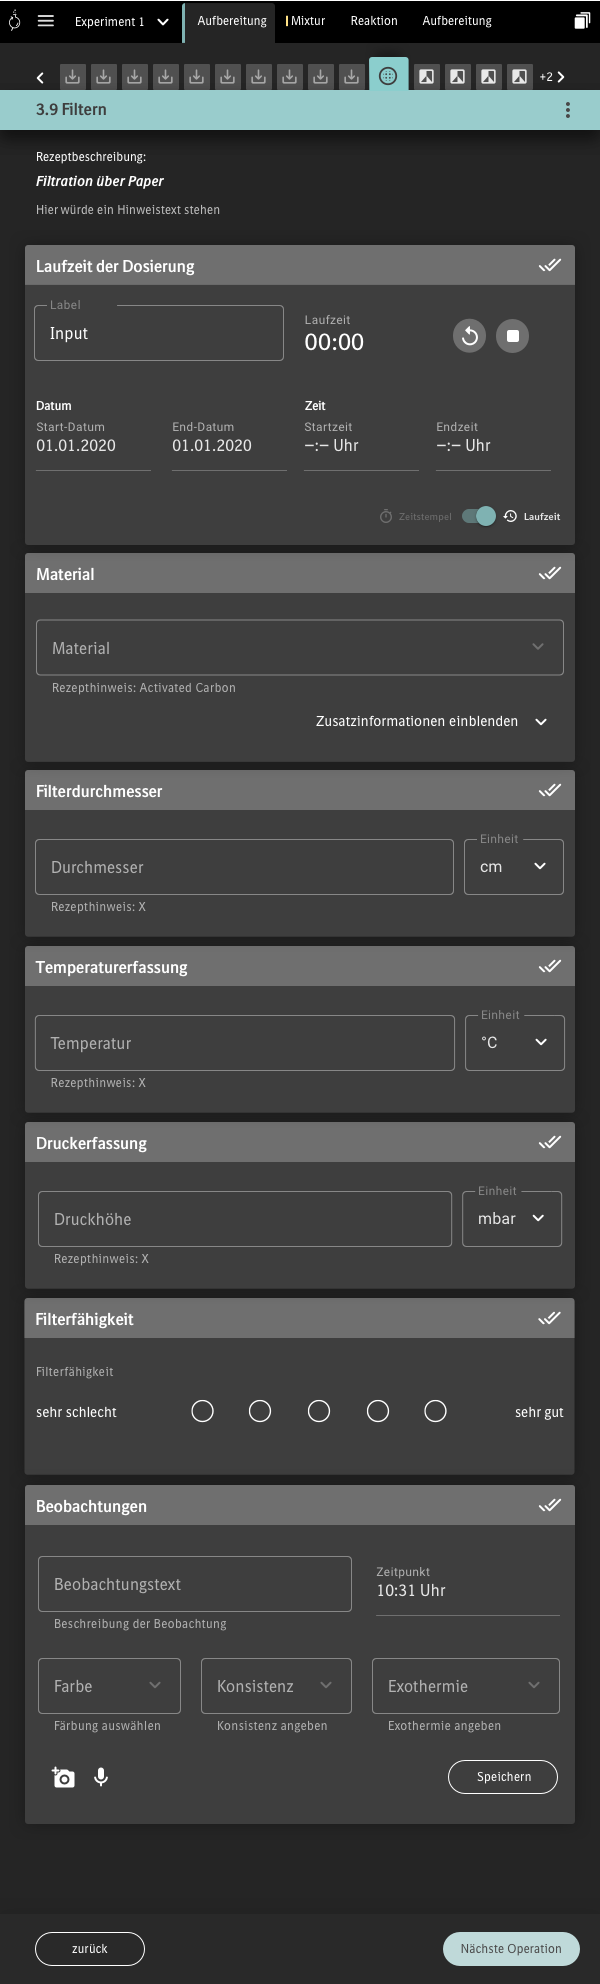
Task: Go to previous steps with left chevron
Action: (40, 77)
